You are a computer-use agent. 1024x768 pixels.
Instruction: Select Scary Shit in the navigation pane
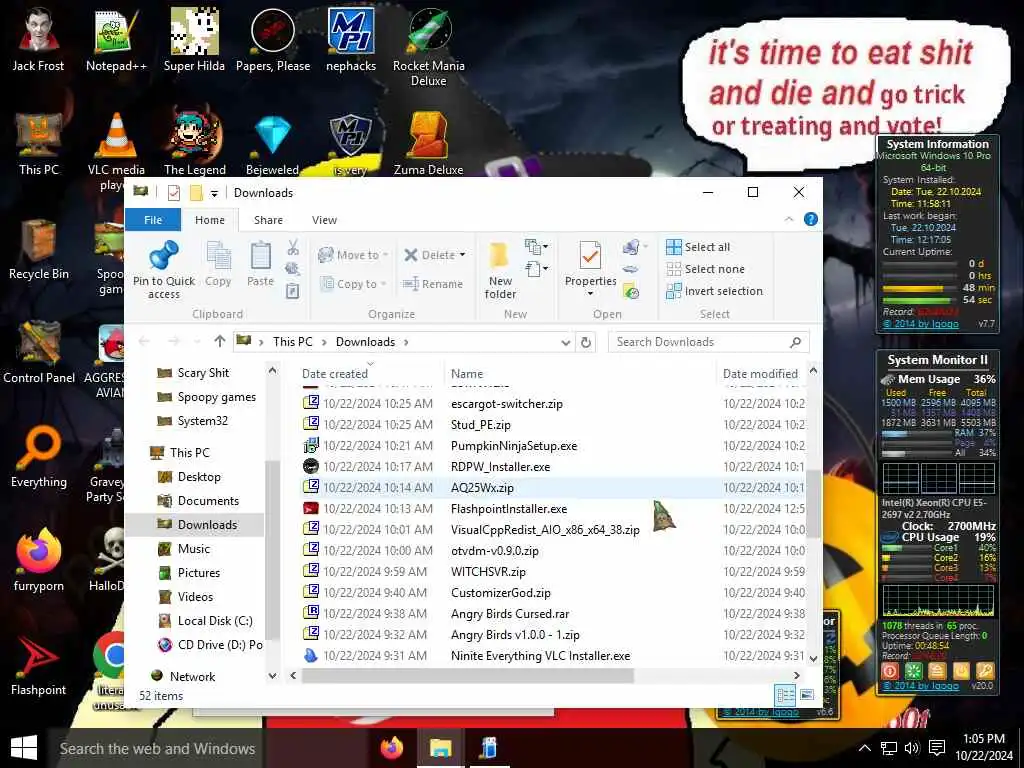coord(203,373)
